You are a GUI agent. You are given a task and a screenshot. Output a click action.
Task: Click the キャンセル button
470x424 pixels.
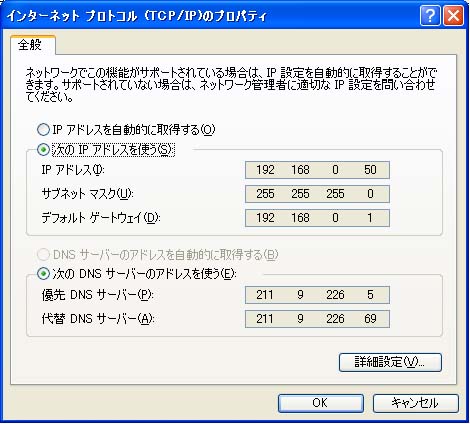tap(415, 403)
